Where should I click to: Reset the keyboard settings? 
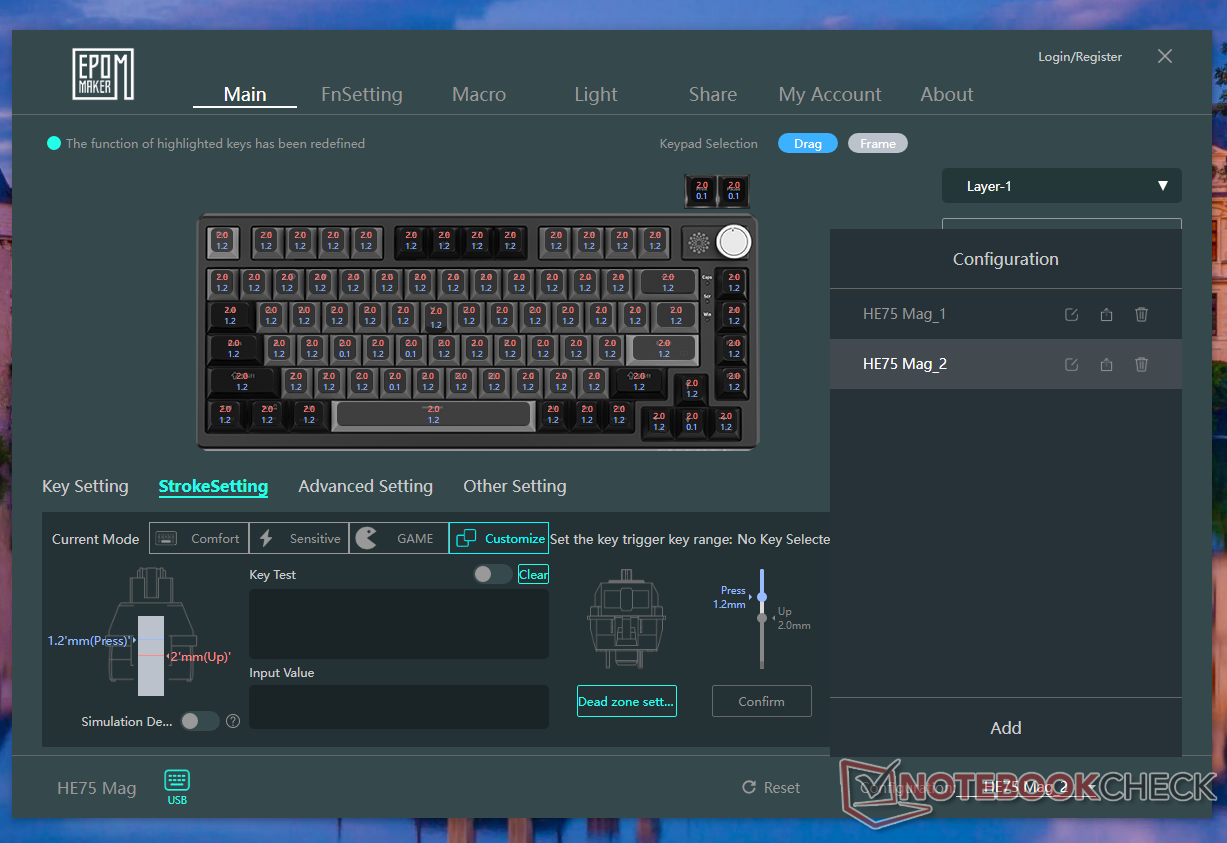tap(771, 787)
